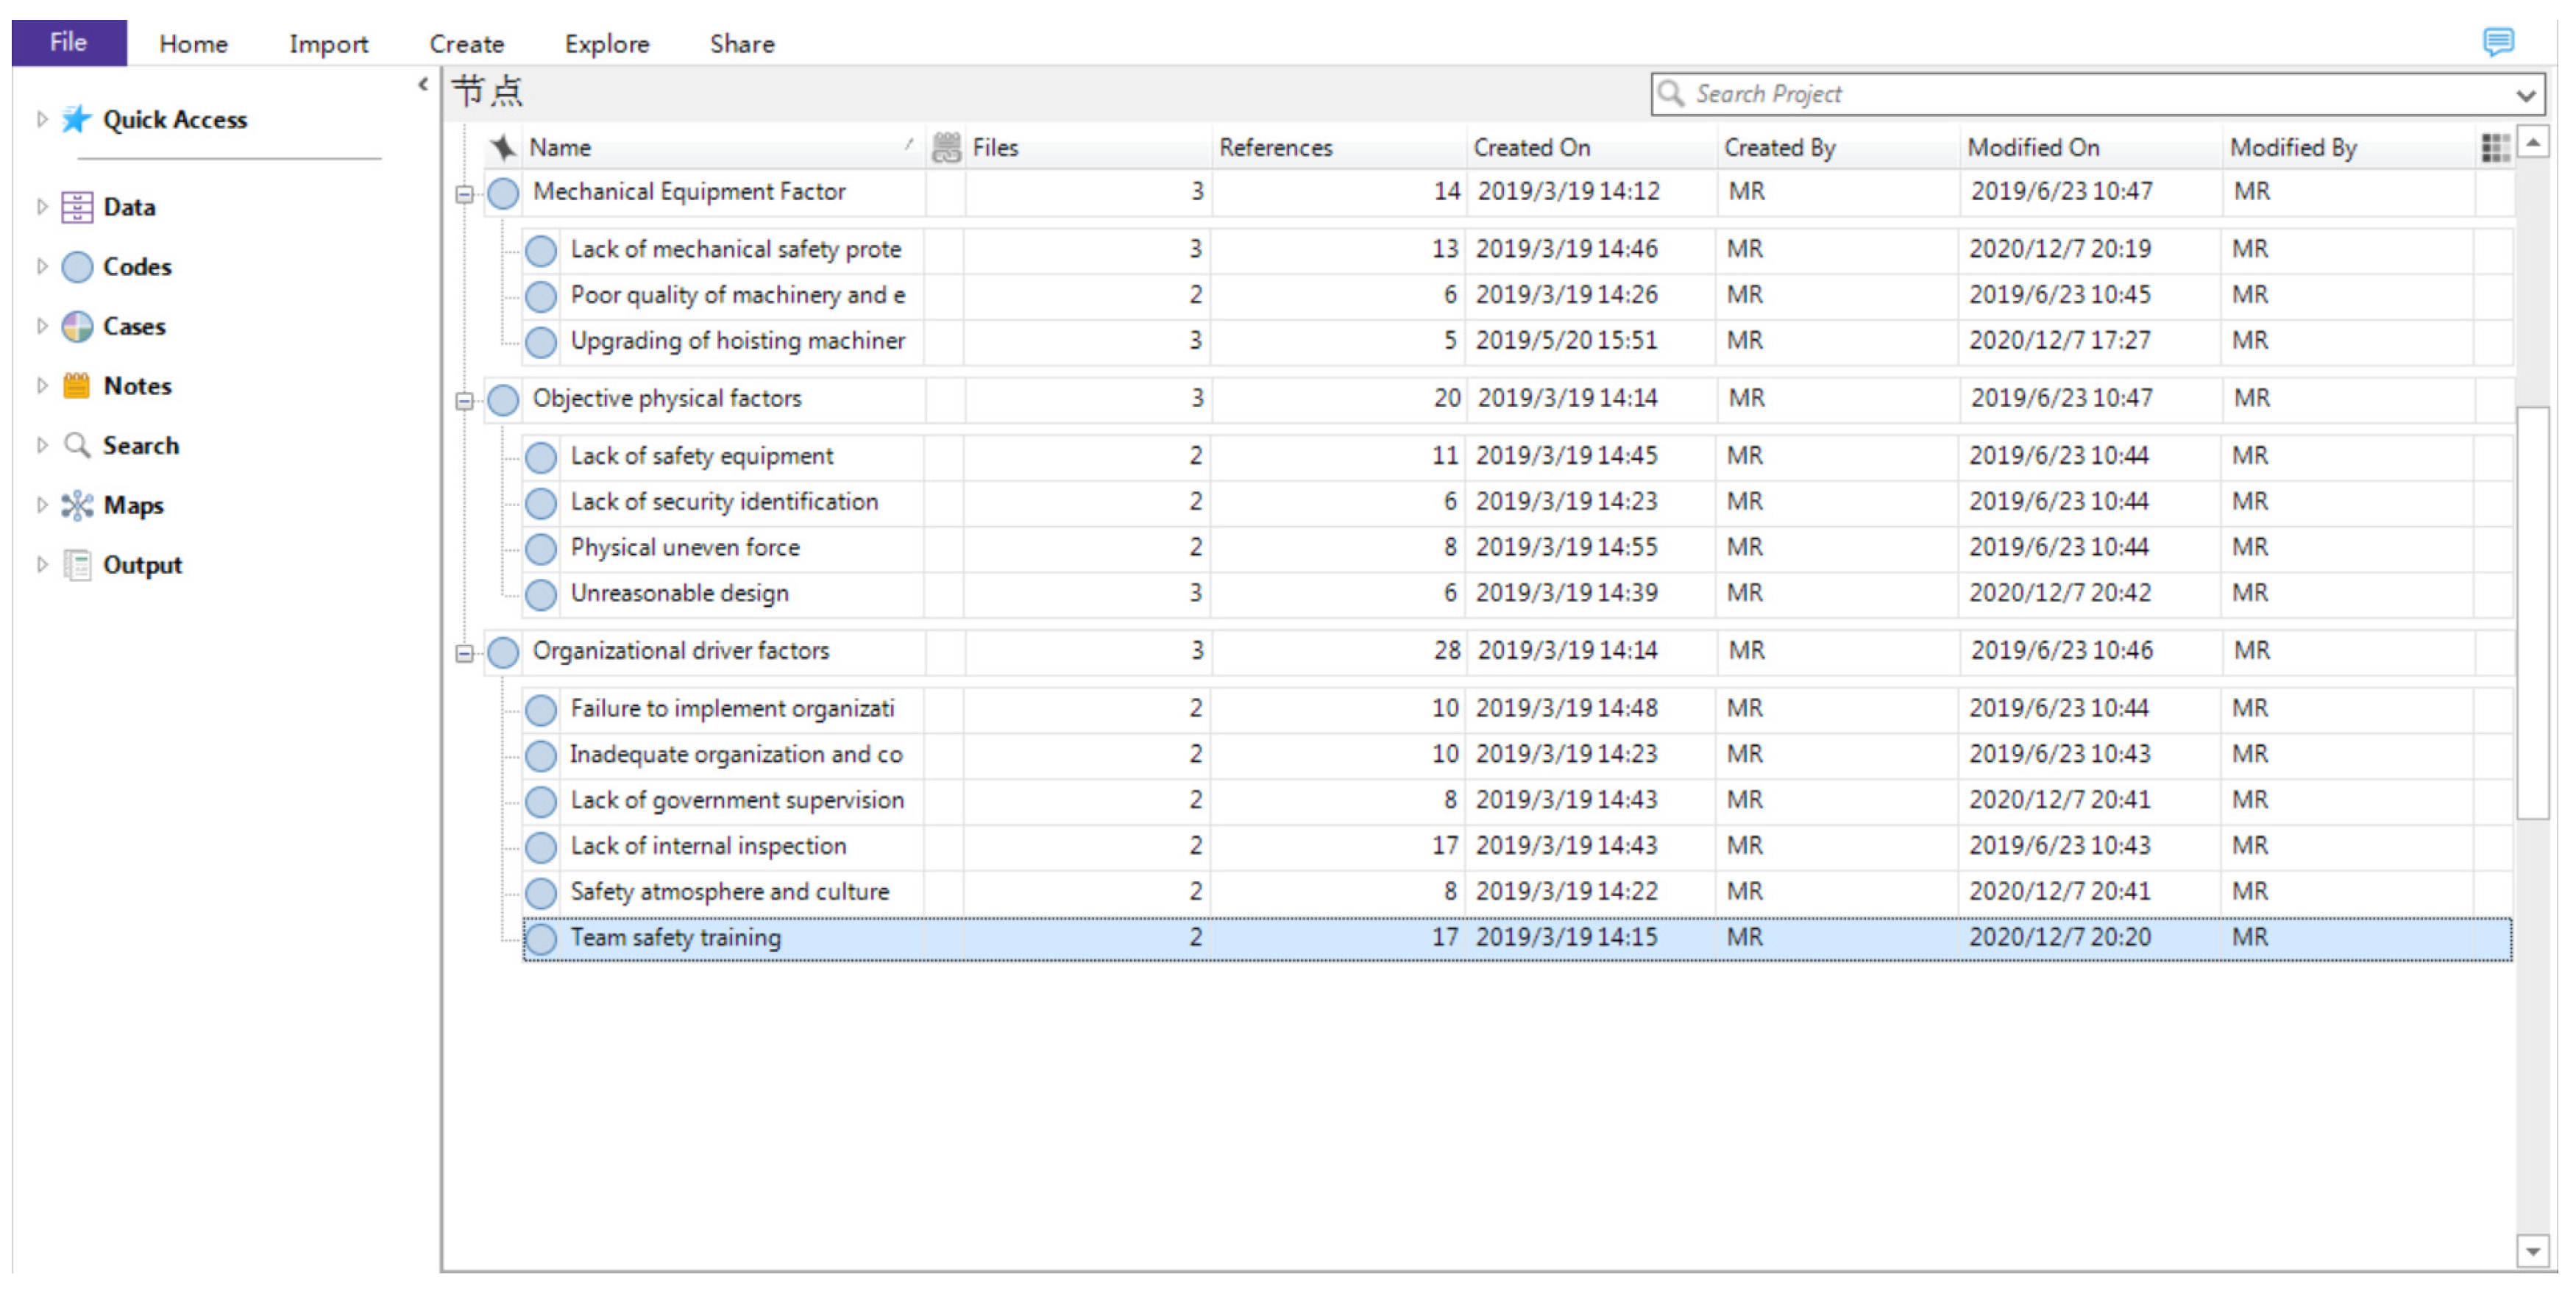Click the Quick Access star icon
The height and width of the screenshot is (1291, 2576).
(x=76, y=119)
